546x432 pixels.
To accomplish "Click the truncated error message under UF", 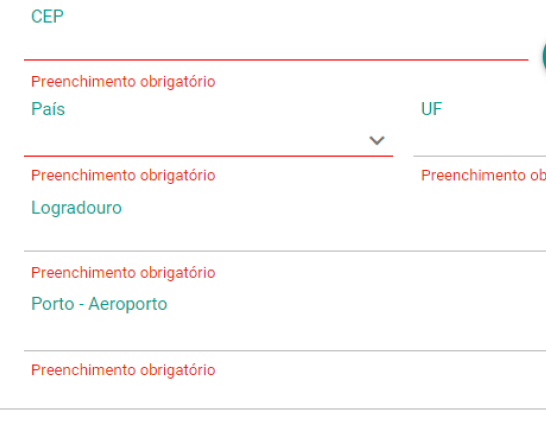I will tap(483, 175).
